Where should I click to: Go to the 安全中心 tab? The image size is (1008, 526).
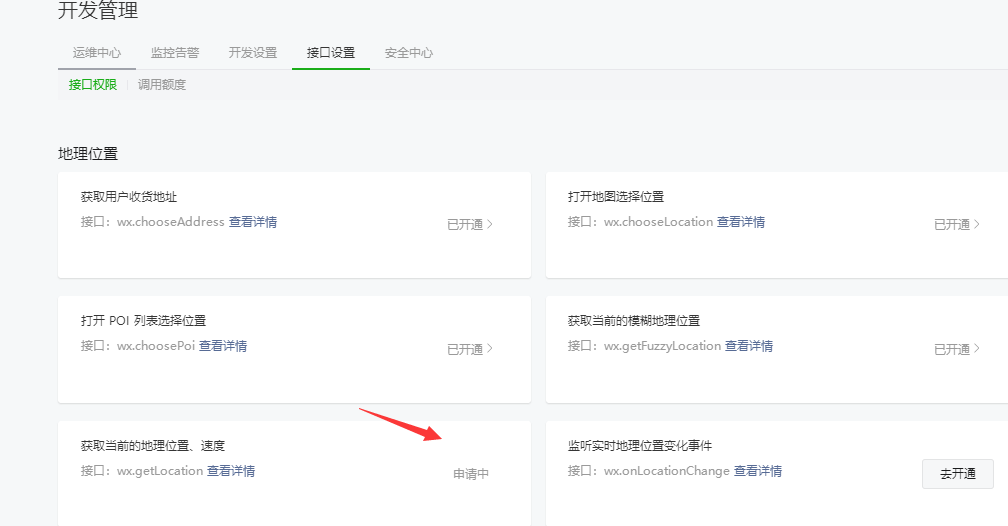[409, 53]
